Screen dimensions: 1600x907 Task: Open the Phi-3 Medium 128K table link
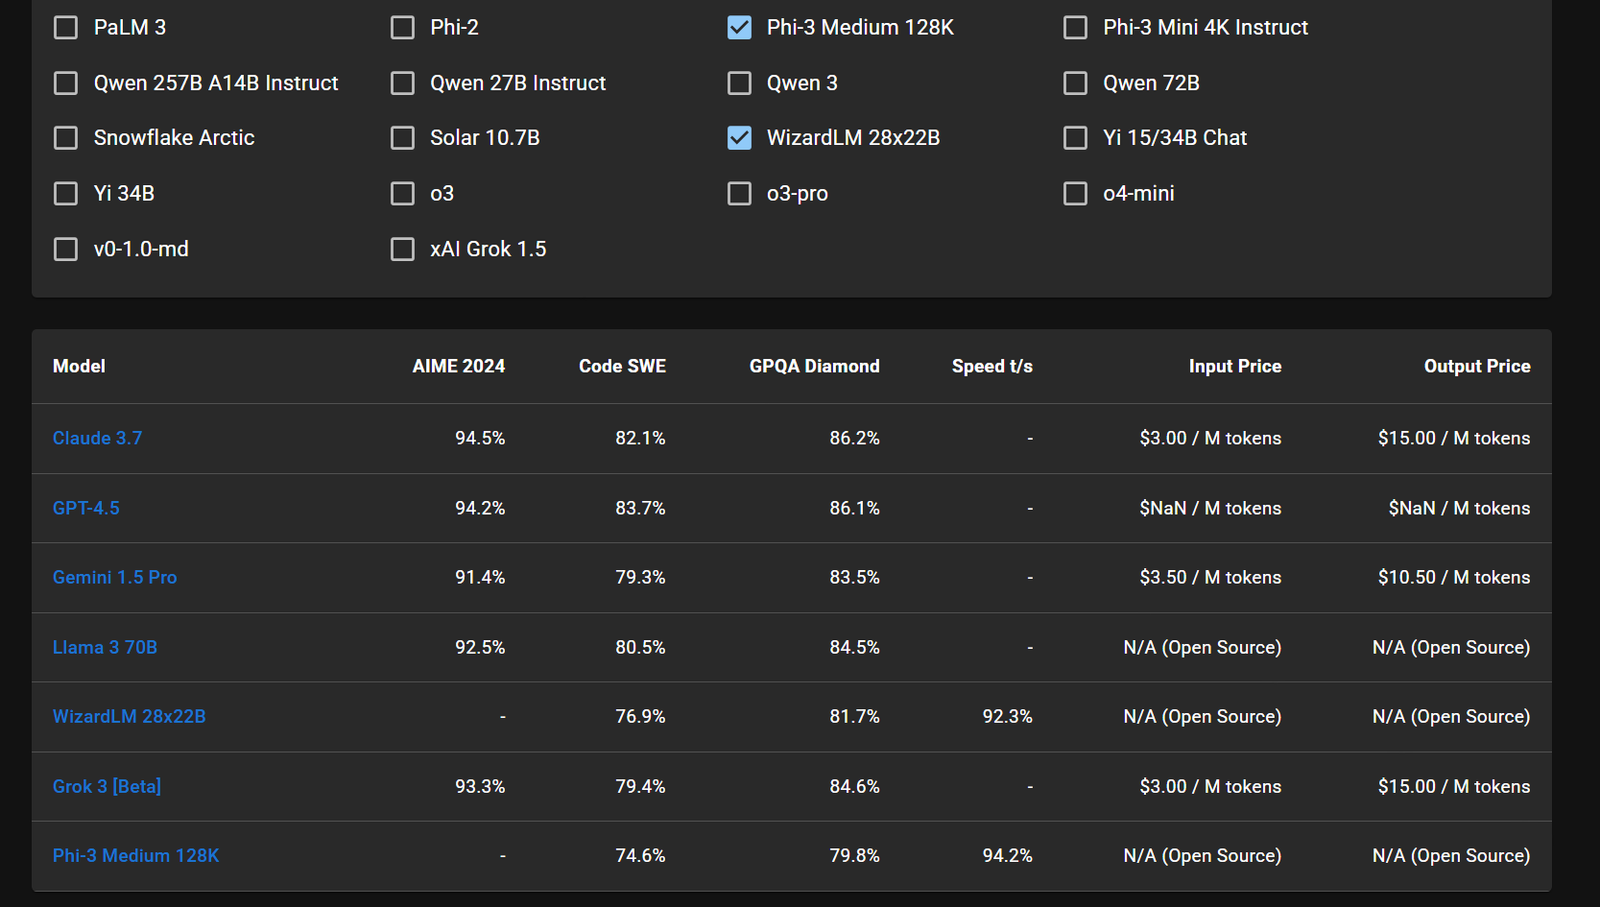pos(135,855)
